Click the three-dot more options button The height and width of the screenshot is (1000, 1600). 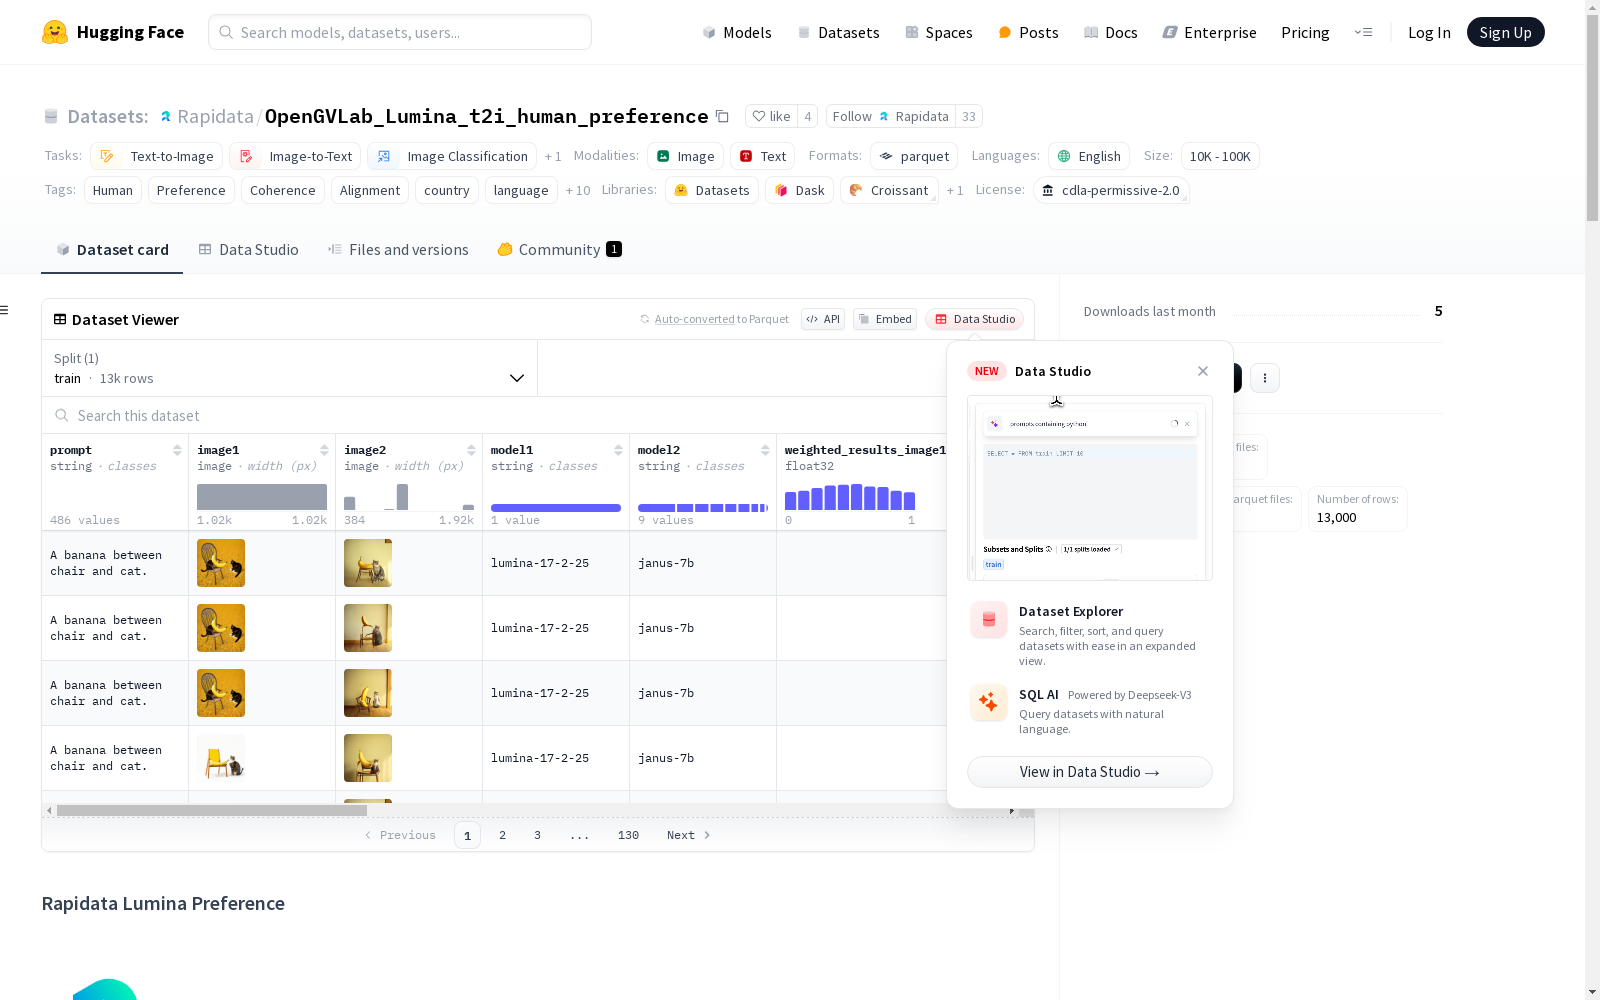tap(1265, 378)
